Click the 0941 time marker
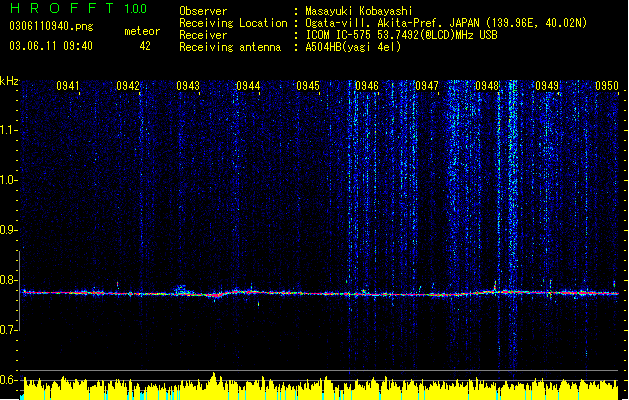Screen dimensions: 629x400 pyautogui.click(x=68, y=86)
